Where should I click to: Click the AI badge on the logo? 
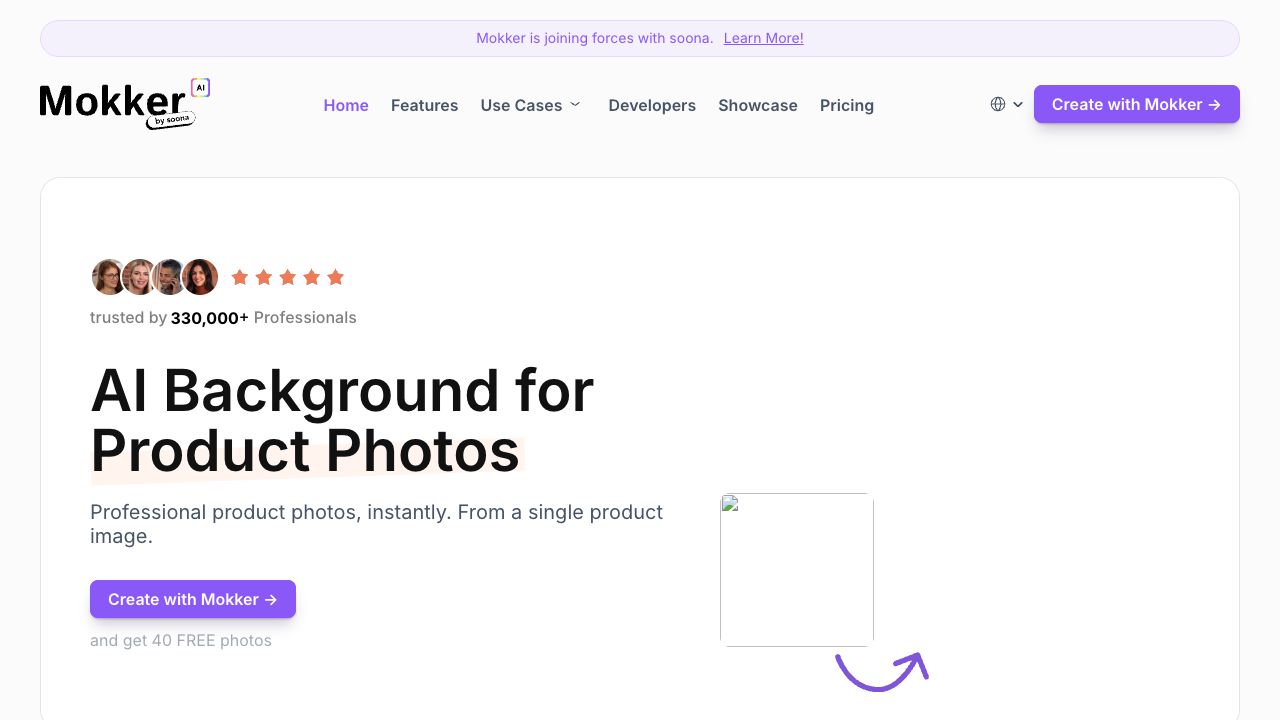click(200, 88)
